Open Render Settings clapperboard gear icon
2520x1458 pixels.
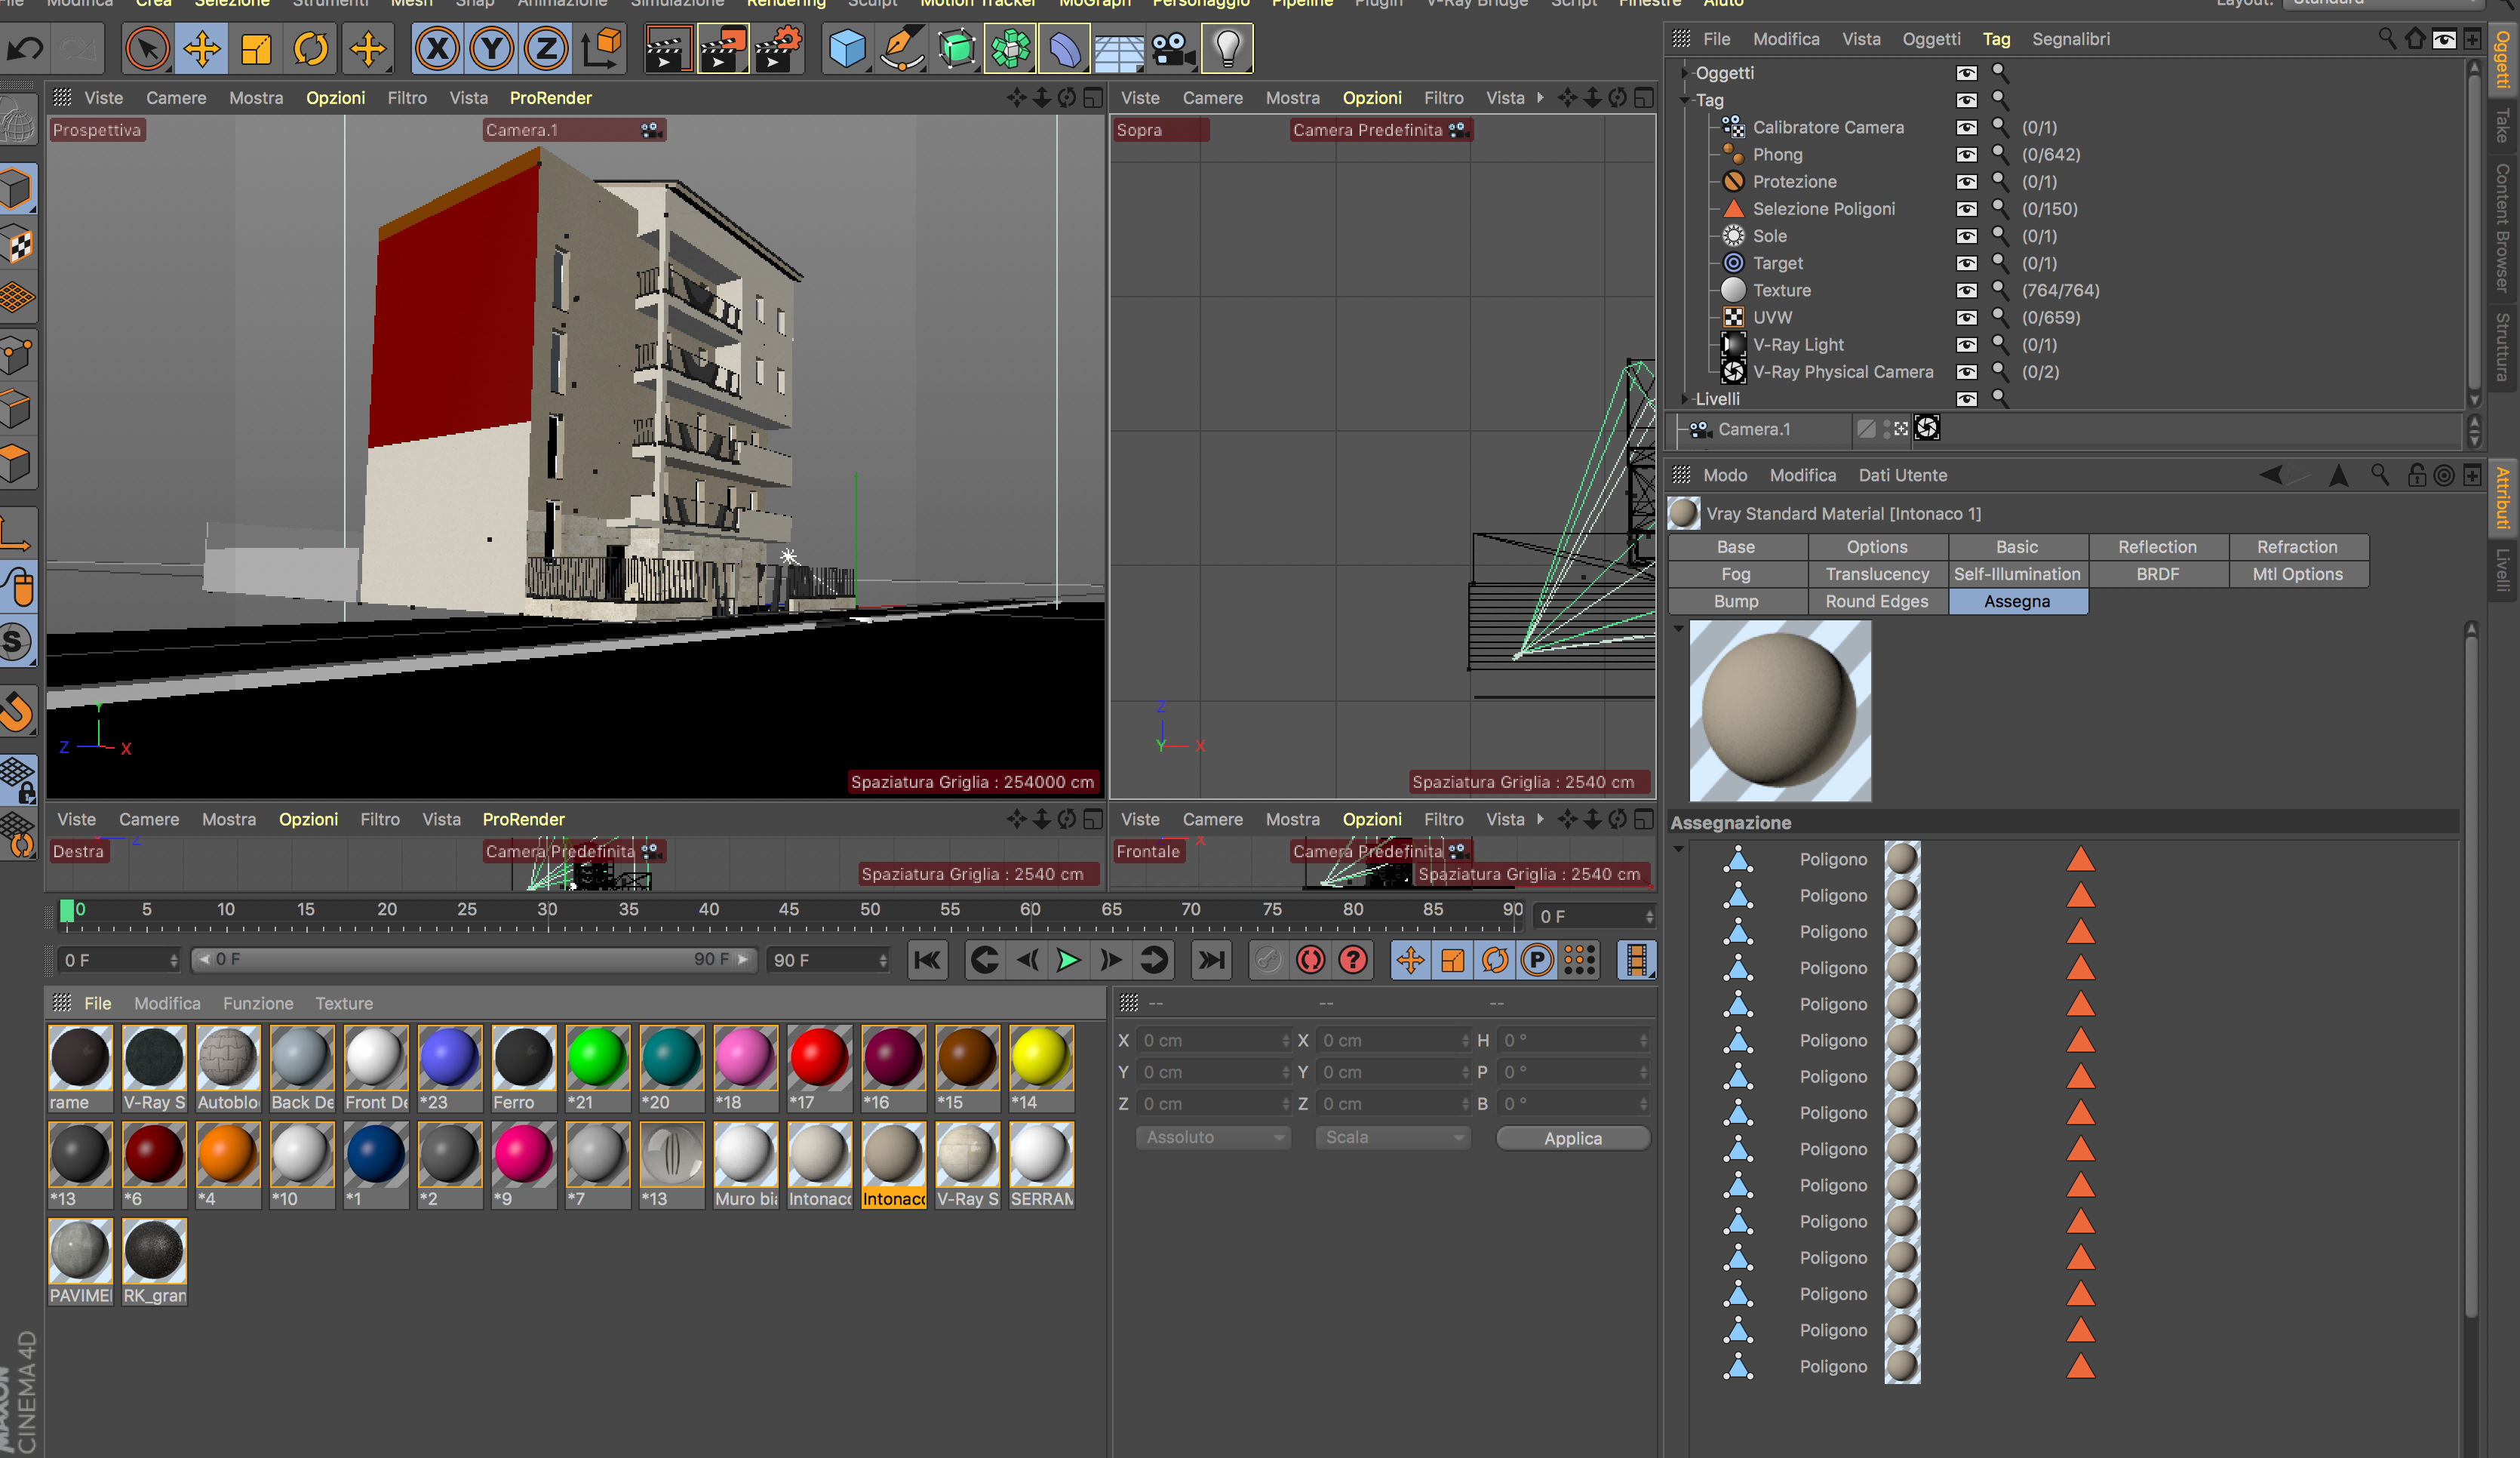[x=778, y=48]
